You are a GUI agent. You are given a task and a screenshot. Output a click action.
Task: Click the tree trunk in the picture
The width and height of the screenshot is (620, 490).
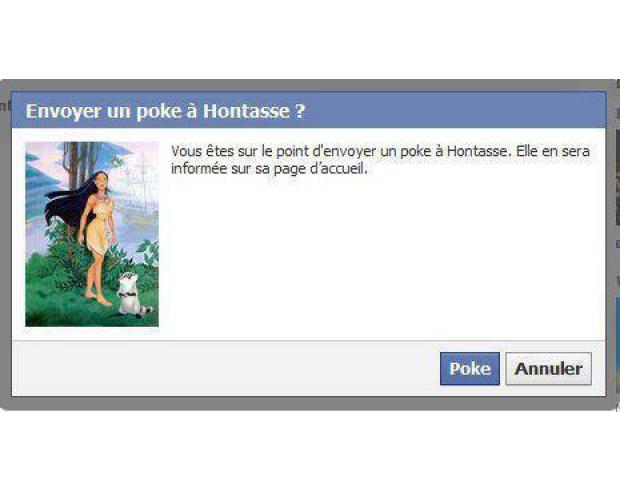pos(75,166)
